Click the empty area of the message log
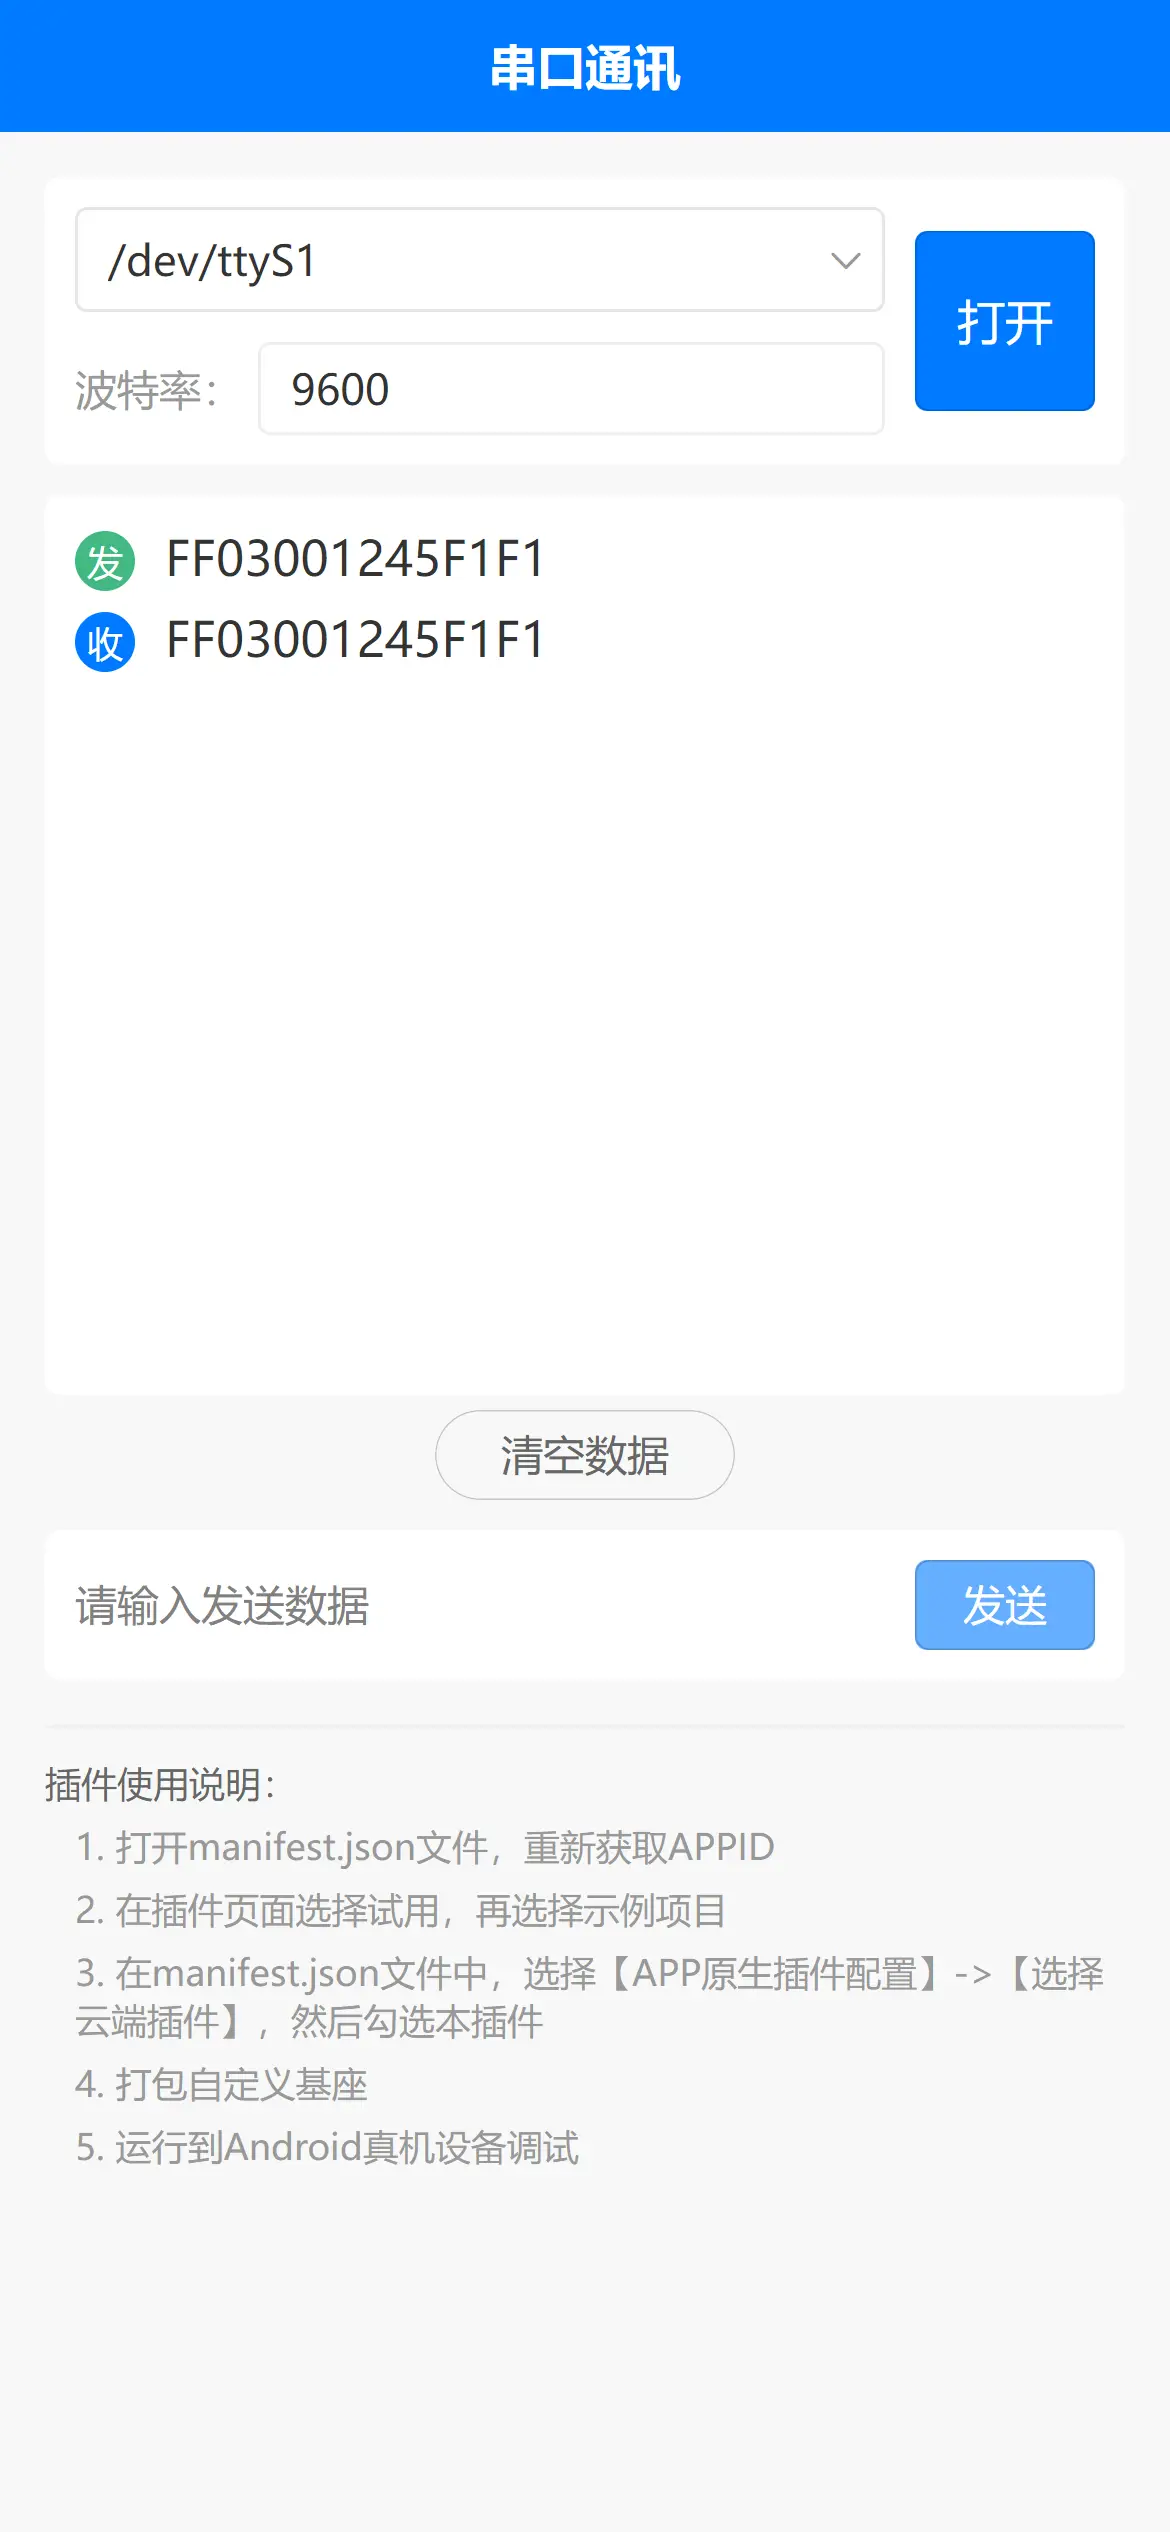This screenshot has width=1170, height=2532. (x=585, y=1030)
